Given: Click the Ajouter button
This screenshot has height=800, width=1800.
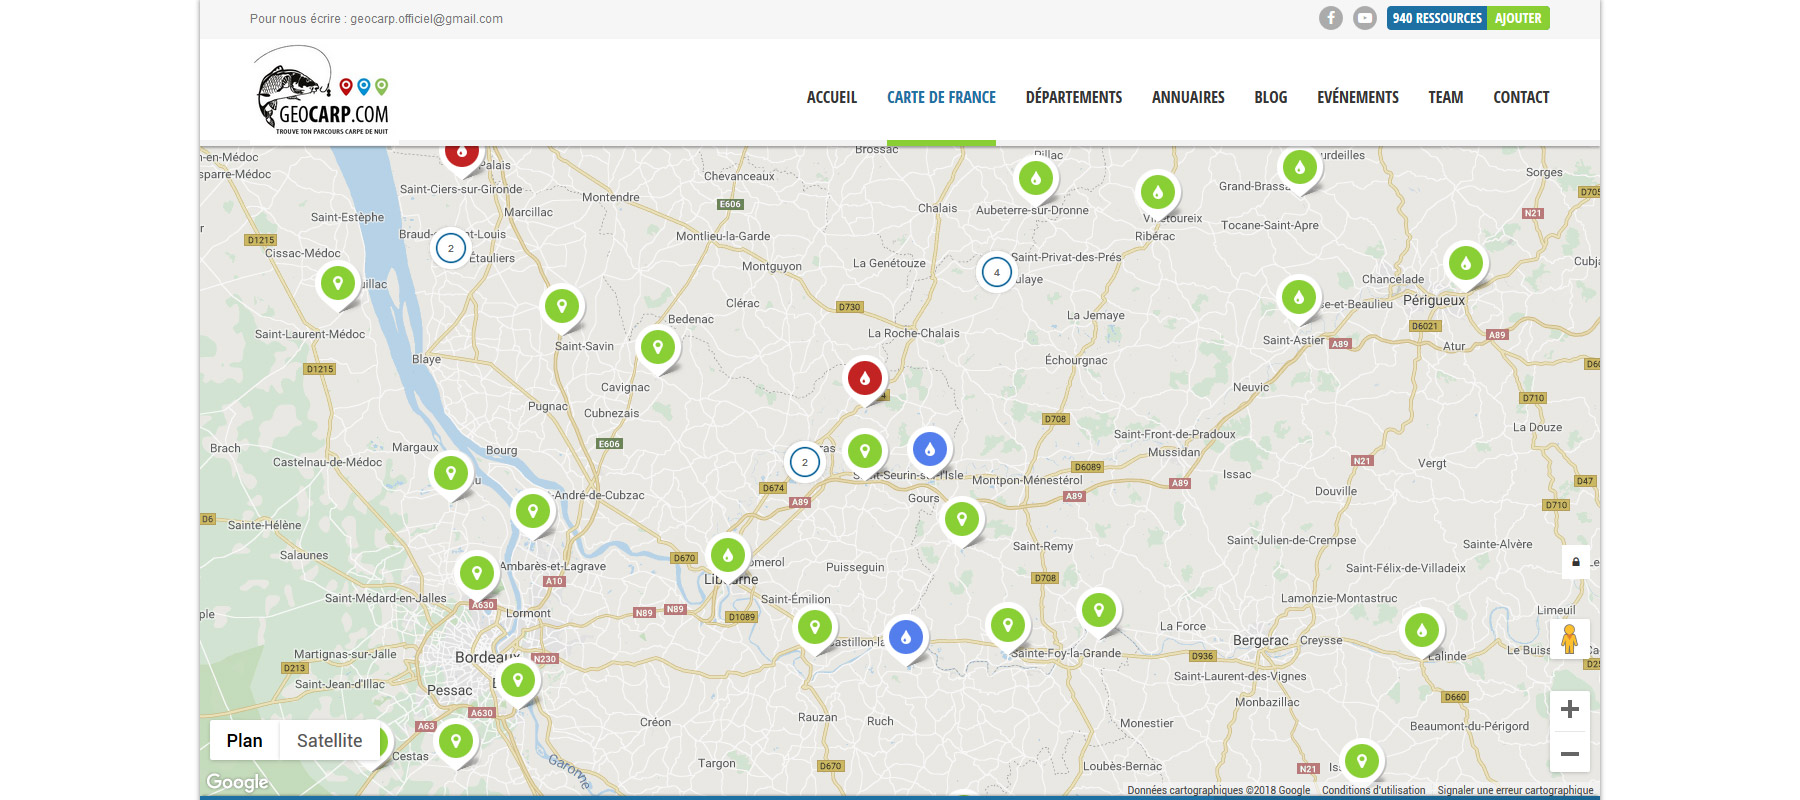Looking at the screenshot, I should point(1518,18).
